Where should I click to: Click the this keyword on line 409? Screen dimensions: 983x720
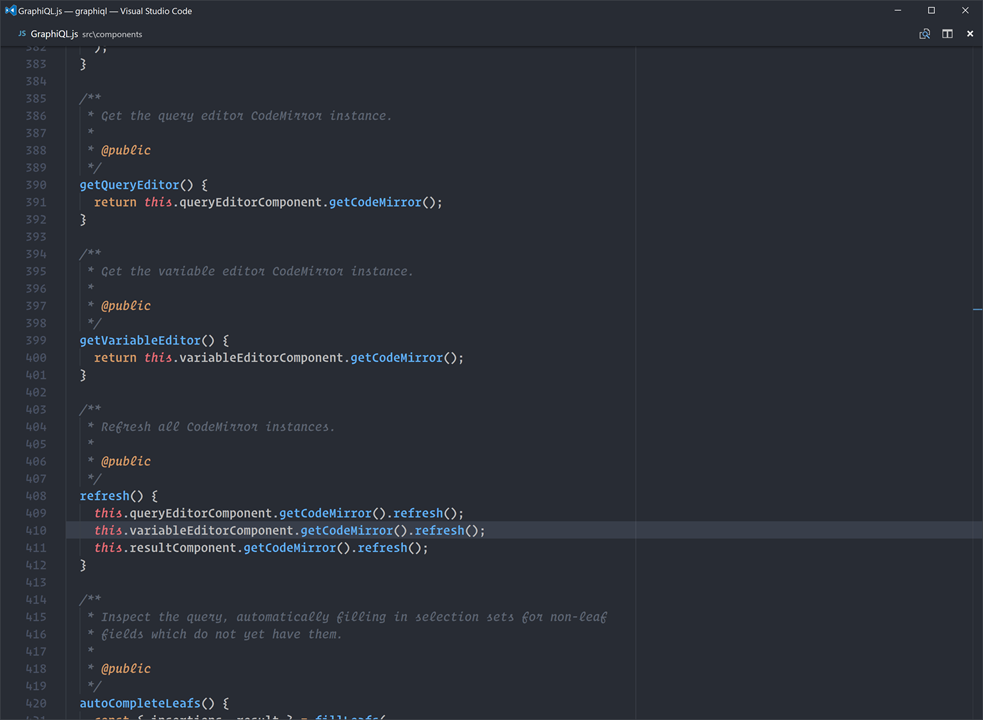(108, 514)
